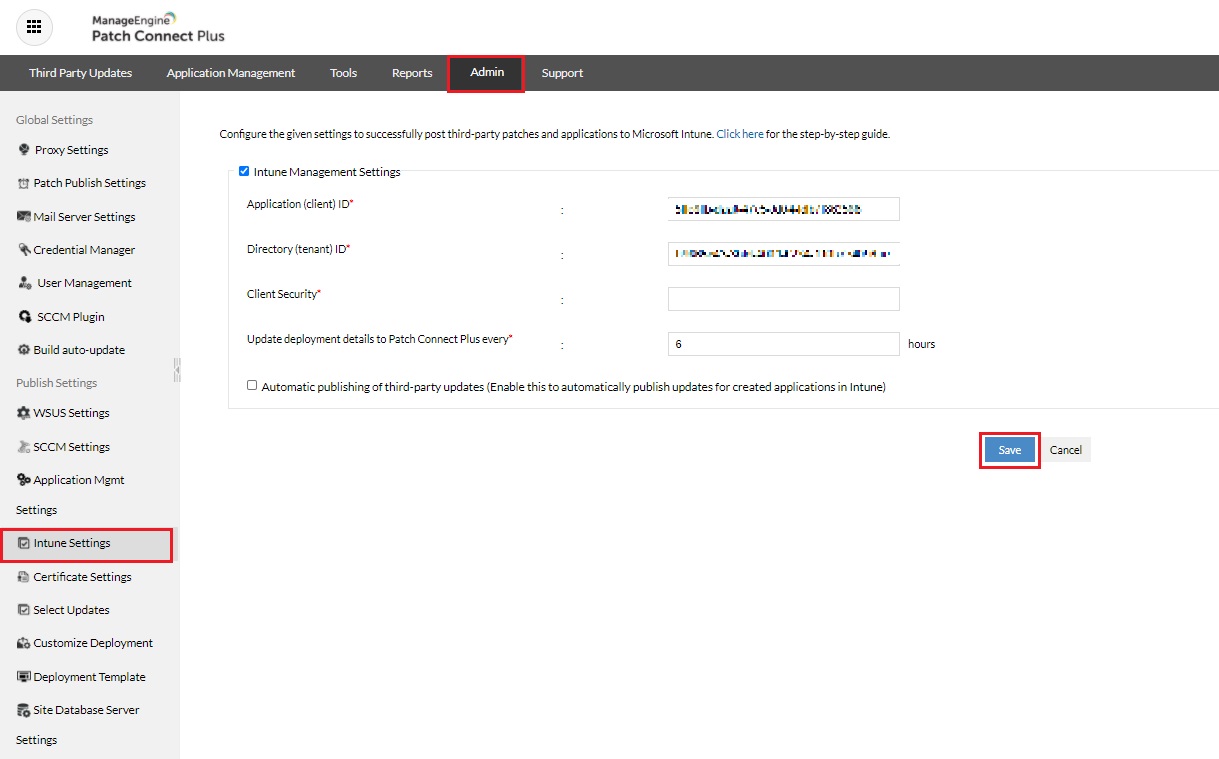The image size is (1219, 759).
Task: Collapse the left sidebar using divider handle
Action: (x=177, y=369)
